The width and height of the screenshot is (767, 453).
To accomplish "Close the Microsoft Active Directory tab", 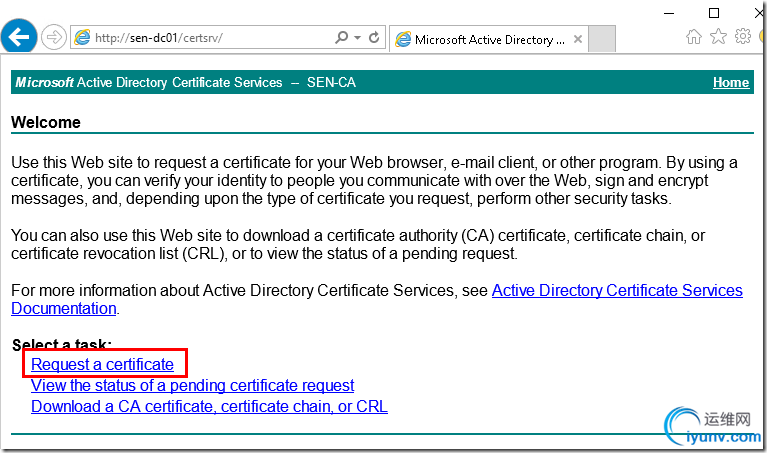I will point(578,39).
